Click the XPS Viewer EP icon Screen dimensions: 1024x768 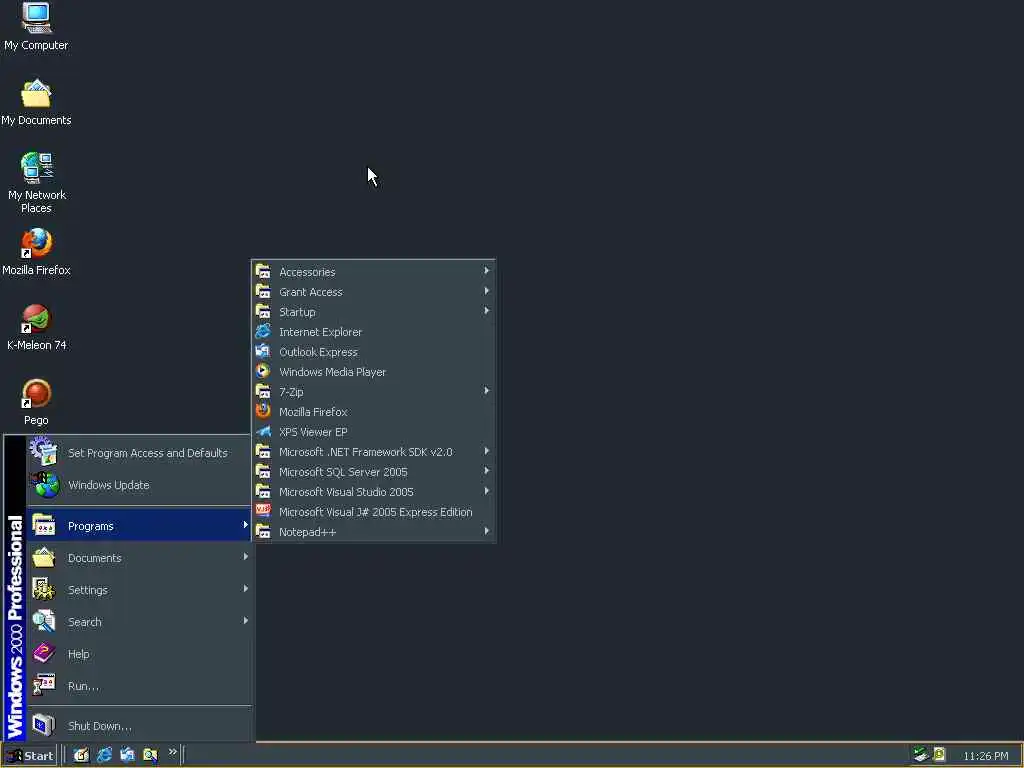(263, 431)
